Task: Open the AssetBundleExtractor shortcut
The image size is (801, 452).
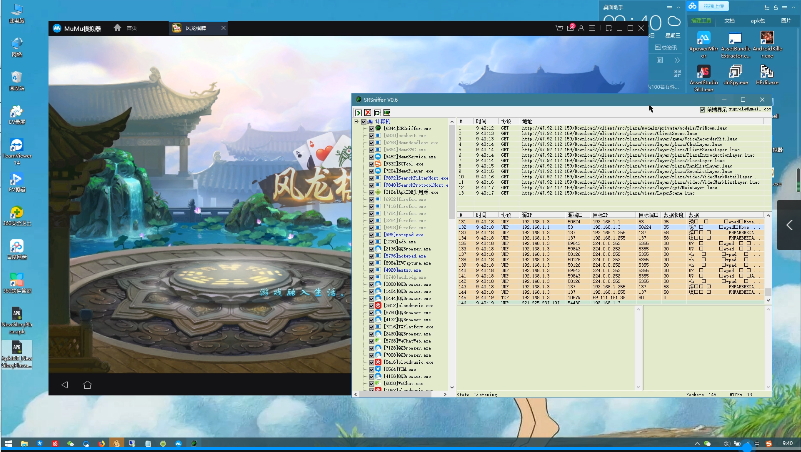Action: [735, 44]
